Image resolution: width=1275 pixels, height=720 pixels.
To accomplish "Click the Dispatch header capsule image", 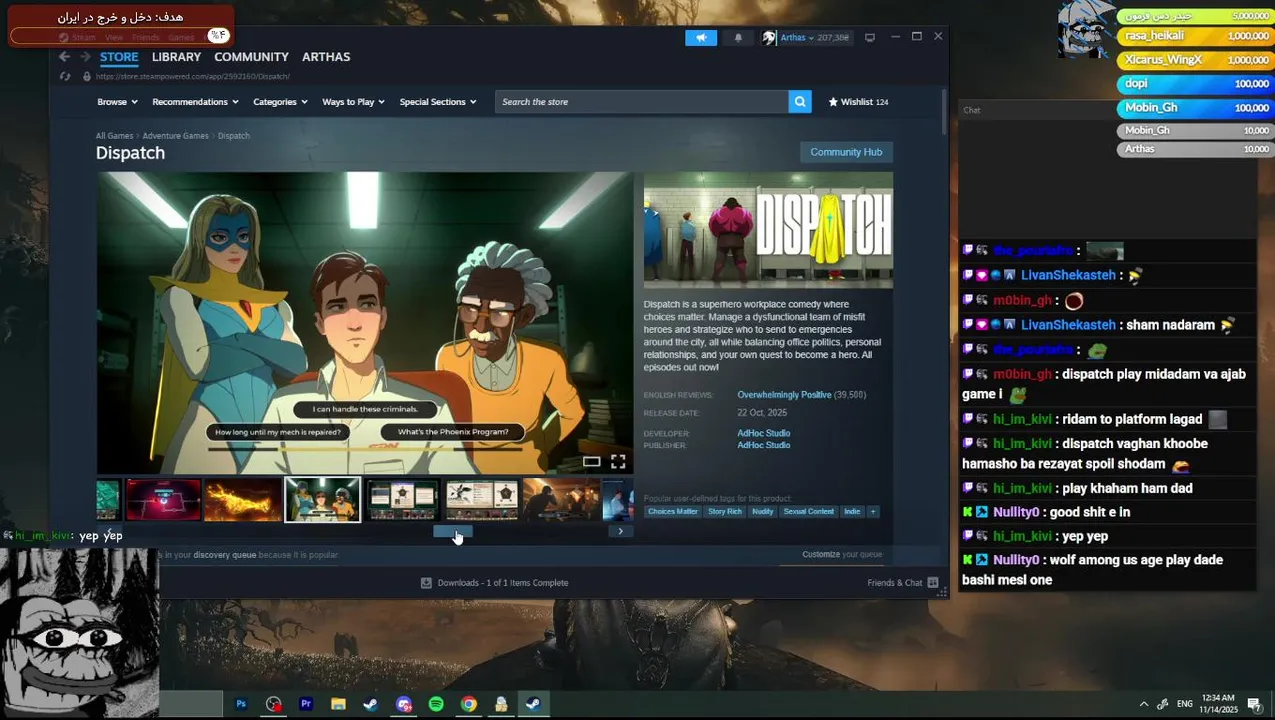I will [x=768, y=230].
